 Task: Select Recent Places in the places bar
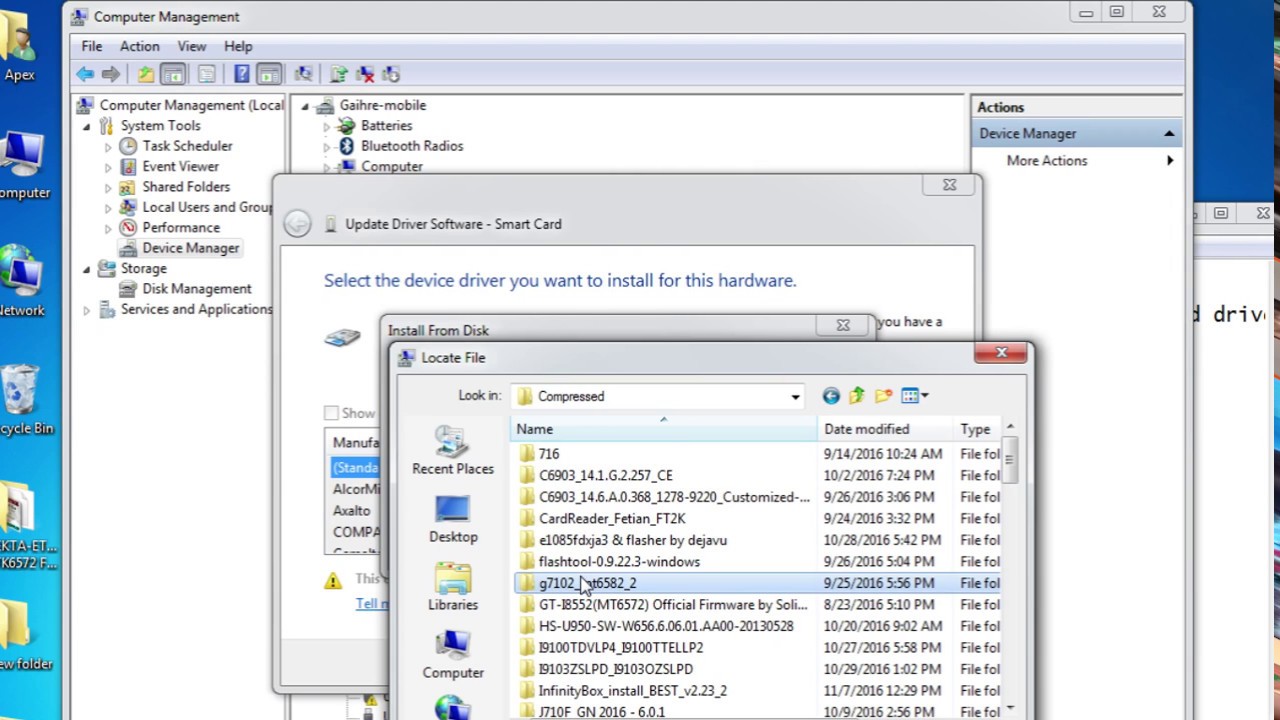pyautogui.click(x=453, y=452)
